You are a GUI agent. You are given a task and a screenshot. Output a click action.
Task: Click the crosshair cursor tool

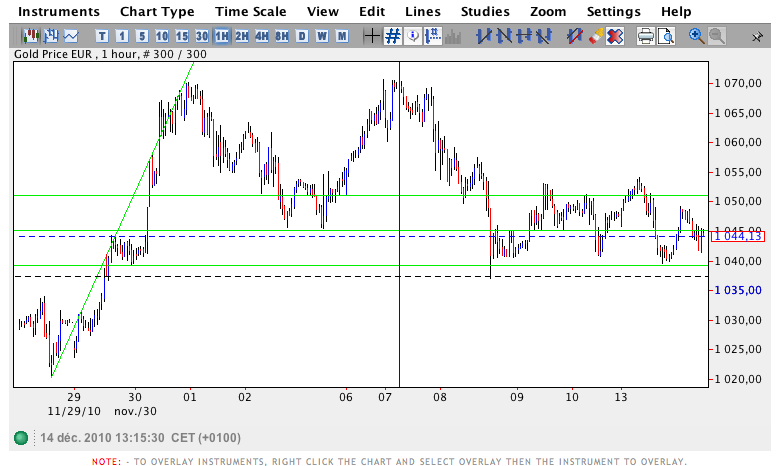point(372,36)
